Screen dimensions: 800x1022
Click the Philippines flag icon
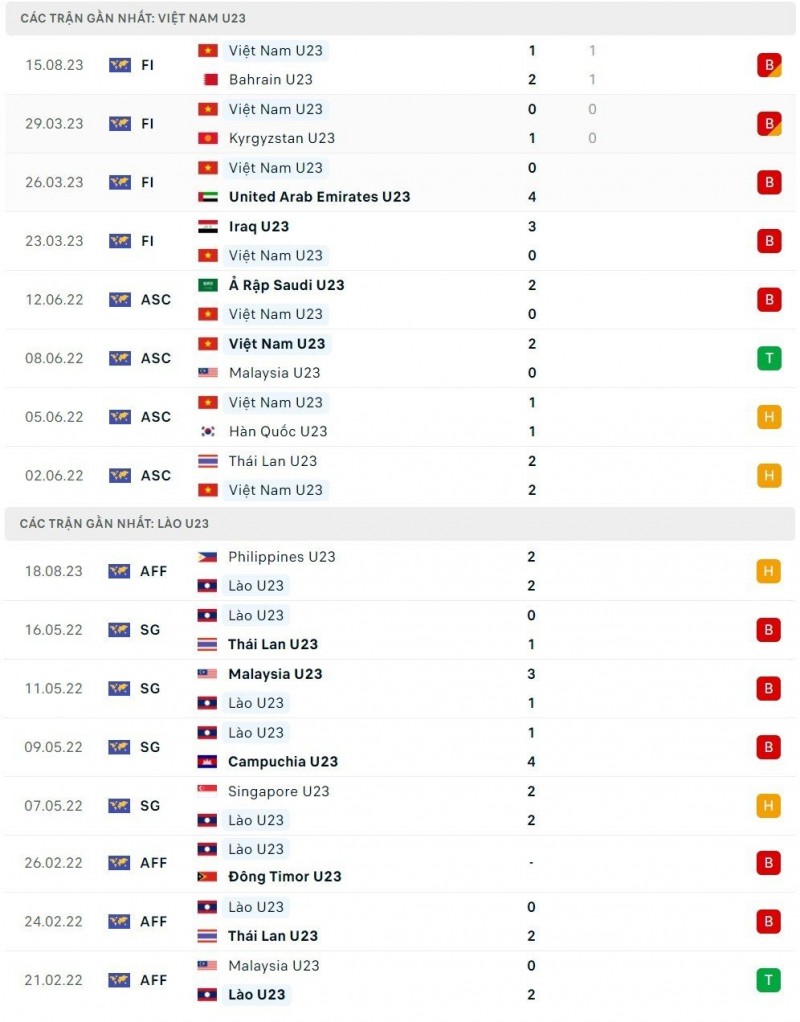click(207, 557)
